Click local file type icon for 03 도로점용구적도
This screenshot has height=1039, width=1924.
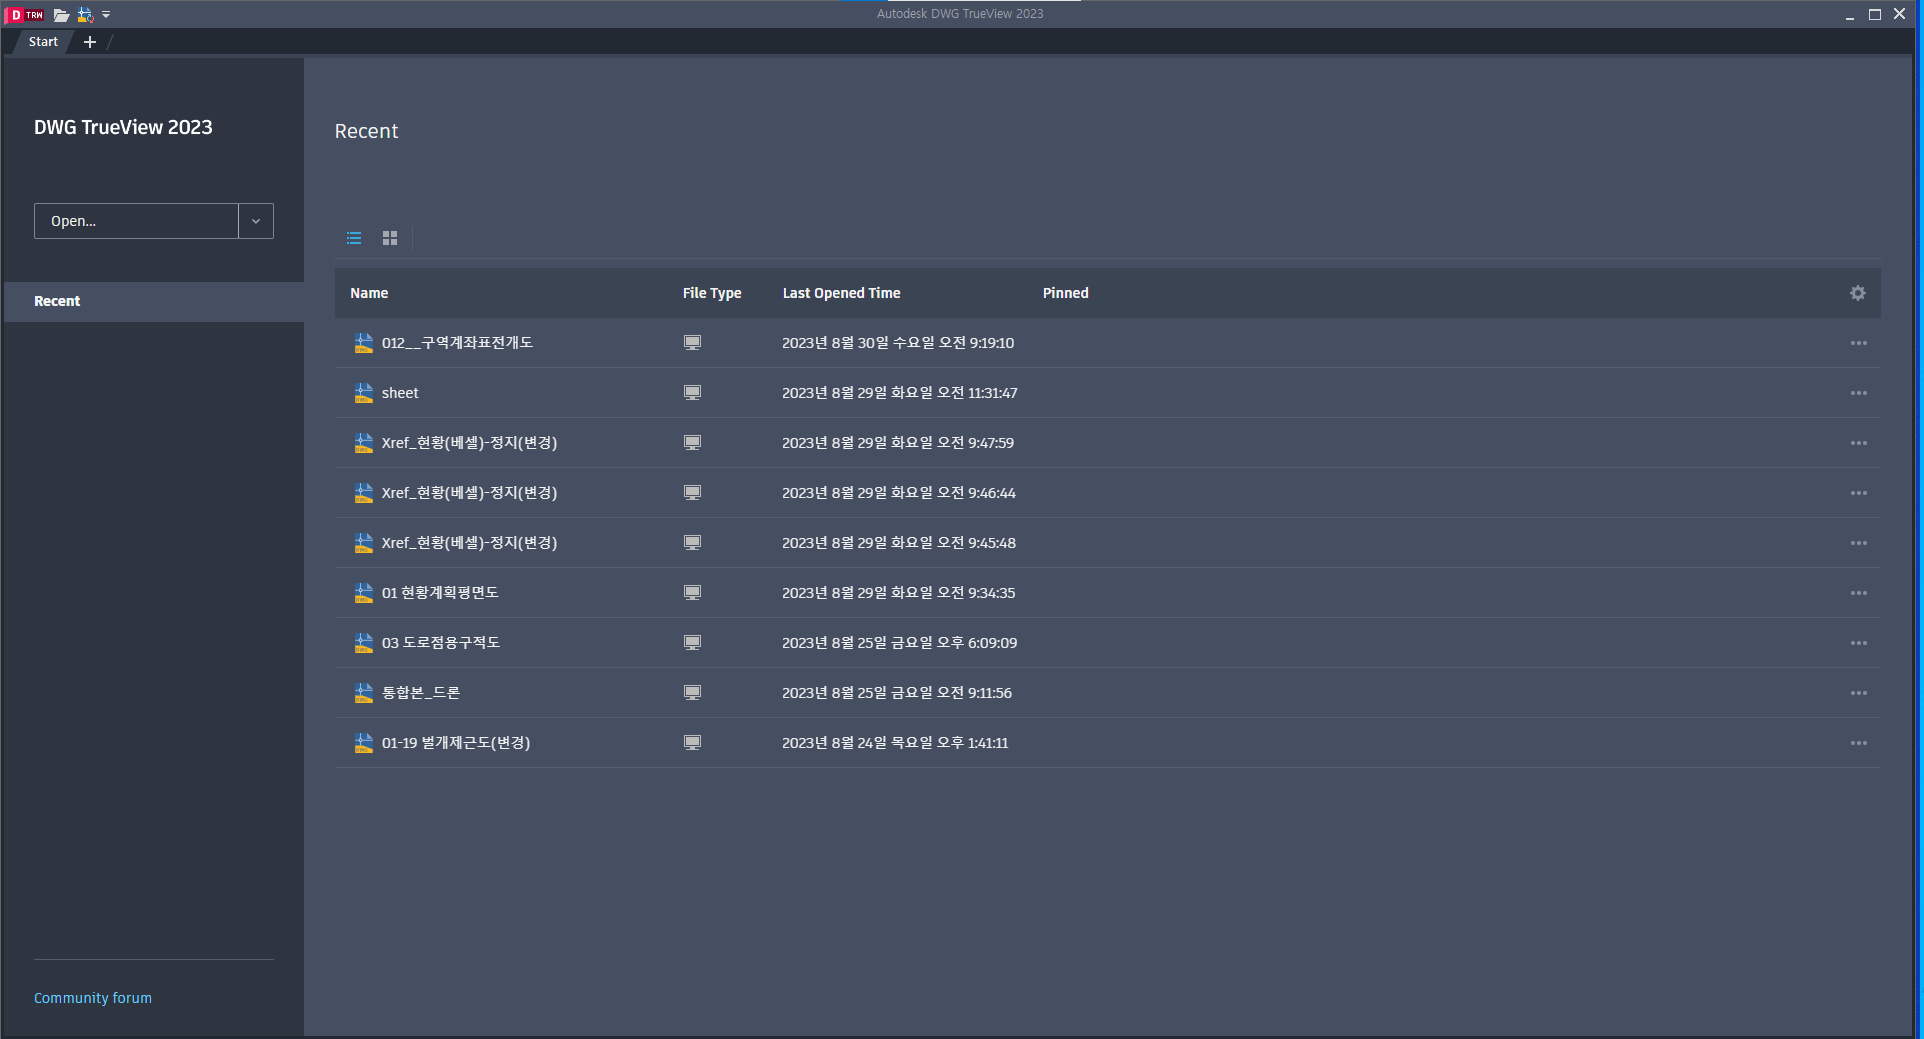(x=692, y=643)
